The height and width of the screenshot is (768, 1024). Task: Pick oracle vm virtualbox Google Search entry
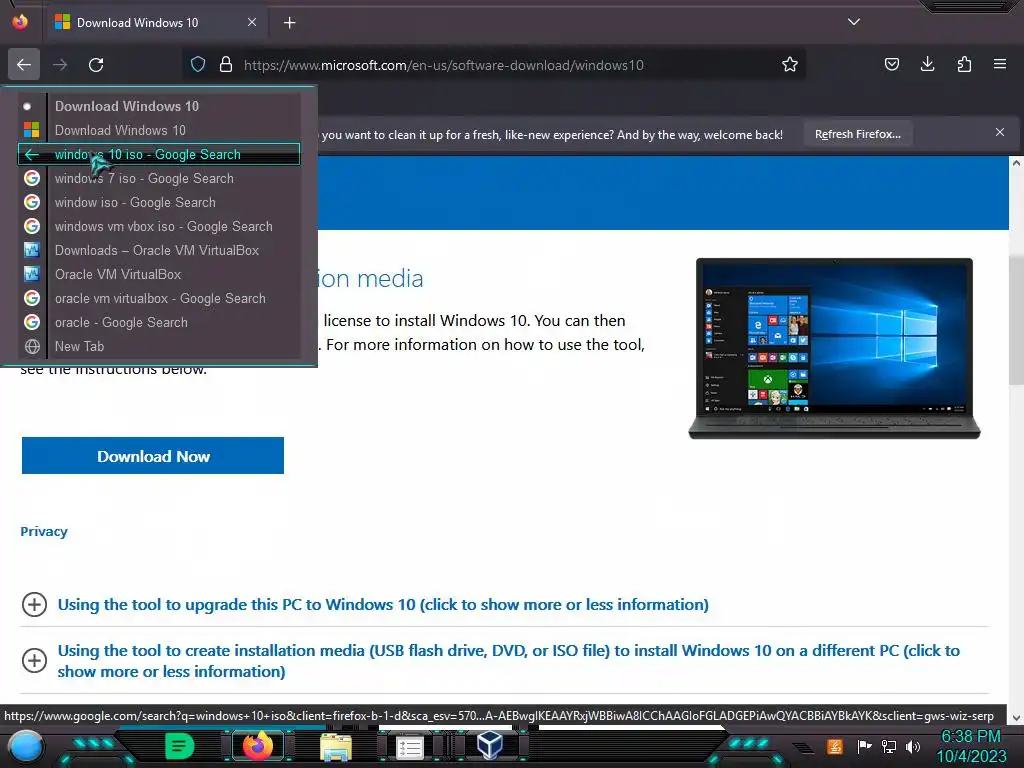tap(159, 298)
